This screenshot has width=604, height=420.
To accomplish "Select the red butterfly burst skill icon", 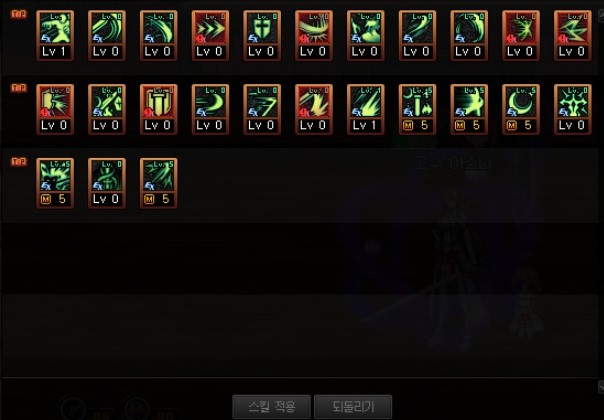I will click(521, 35).
